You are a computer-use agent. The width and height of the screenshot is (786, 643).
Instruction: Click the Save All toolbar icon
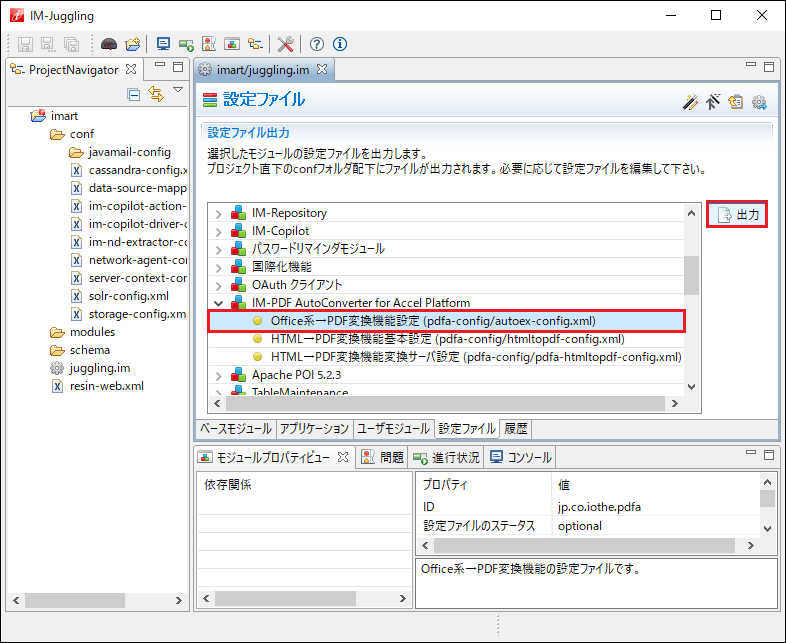(x=71, y=44)
